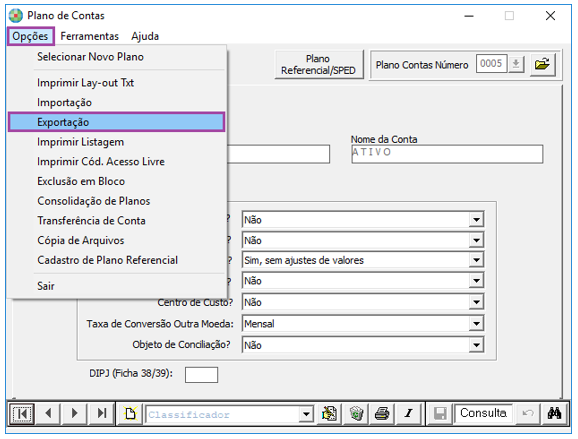This screenshot has height=439, width=578.
Task: Click the Plano Referencial/SPED button
Action: [319, 65]
